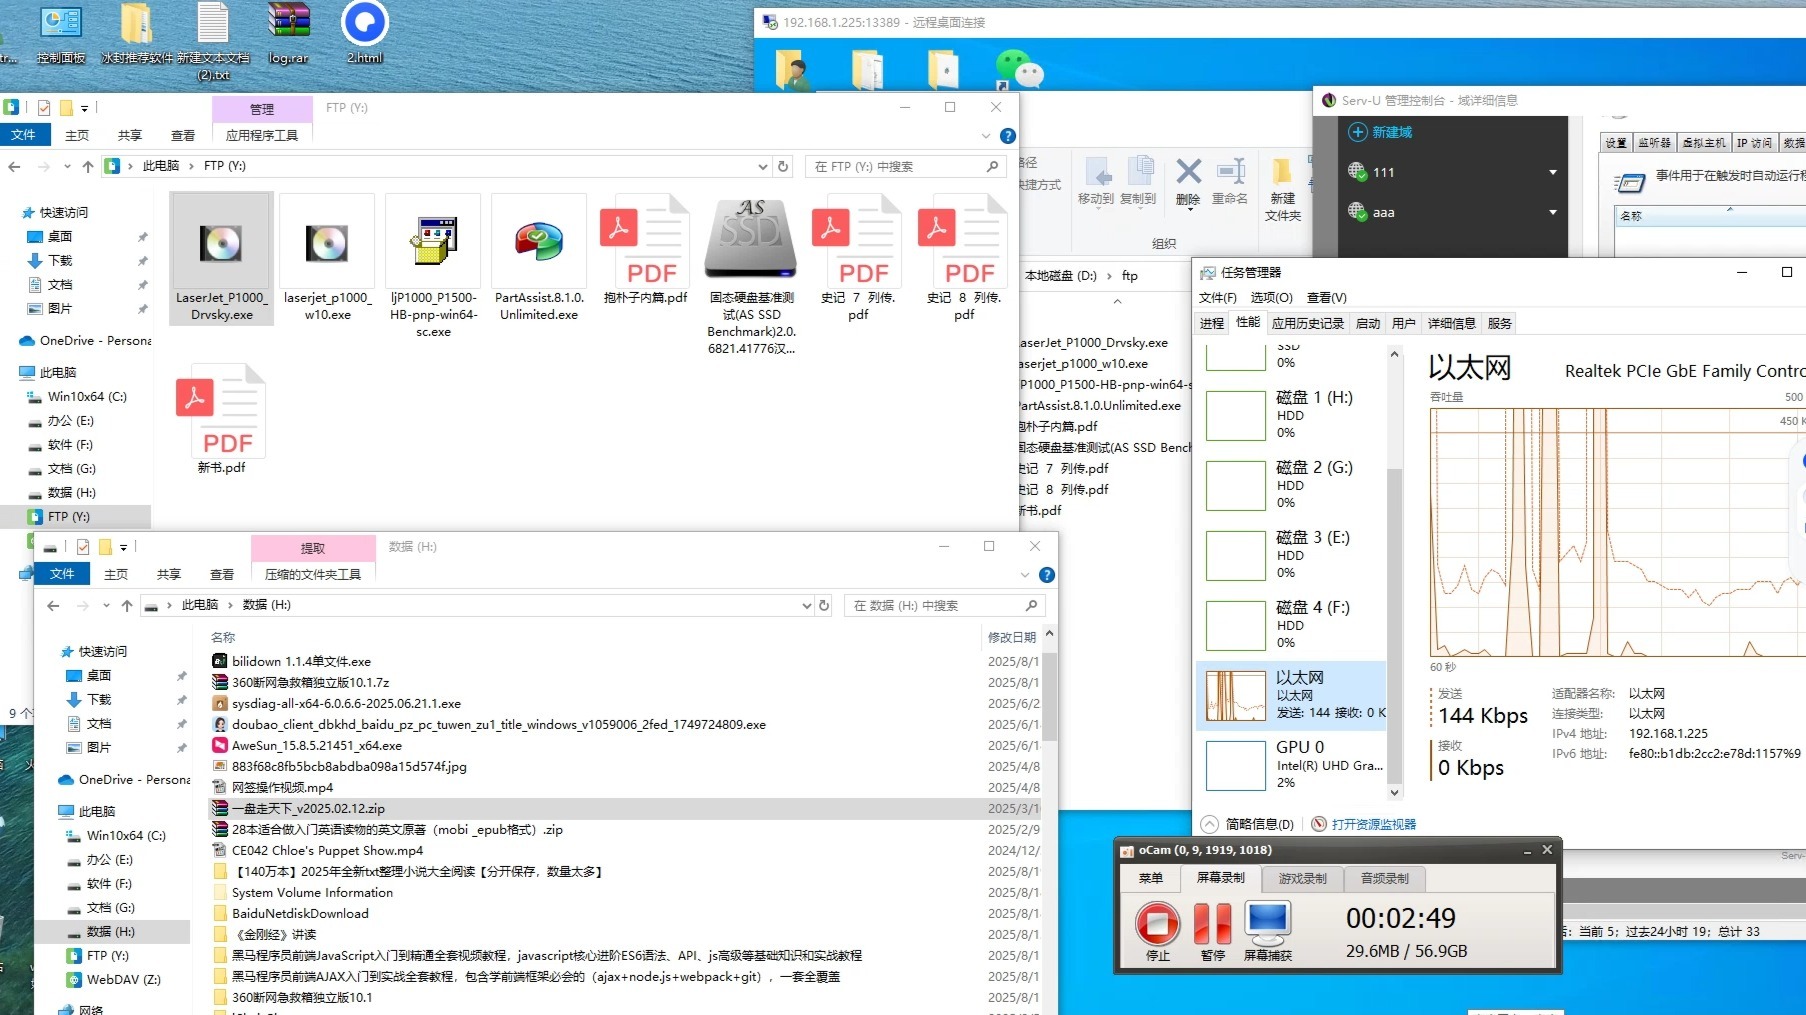Open quick access toolbar dropdown in FTP window
1806x1015 pixels.
tap(84, 108)
